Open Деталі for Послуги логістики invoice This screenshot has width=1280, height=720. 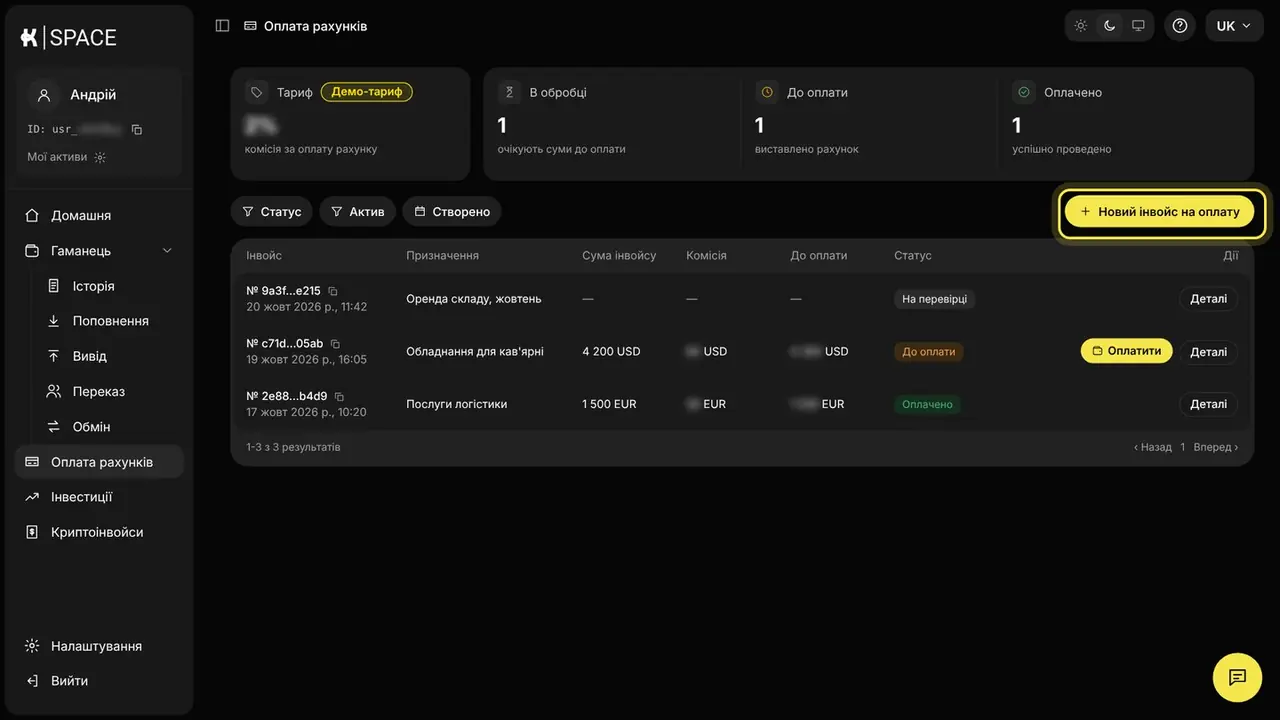point(1208,404)
